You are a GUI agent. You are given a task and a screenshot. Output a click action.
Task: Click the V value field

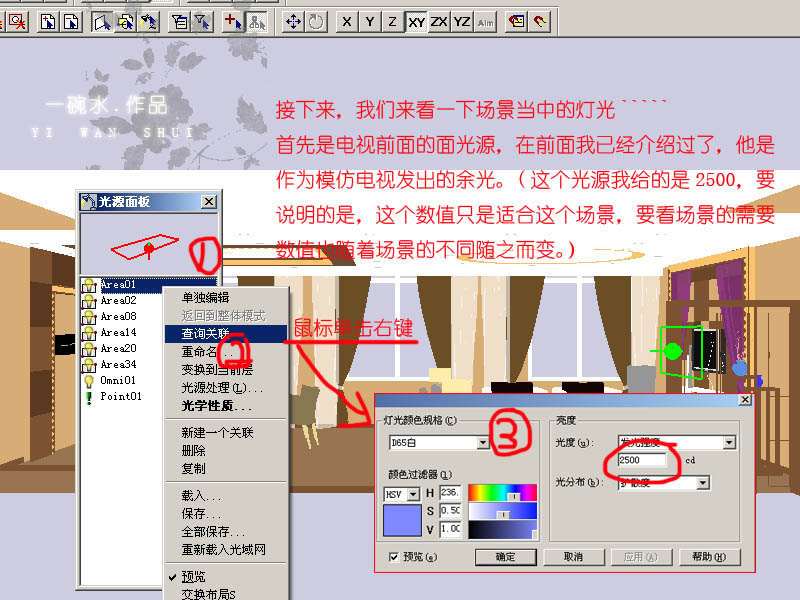pos(450,529)
